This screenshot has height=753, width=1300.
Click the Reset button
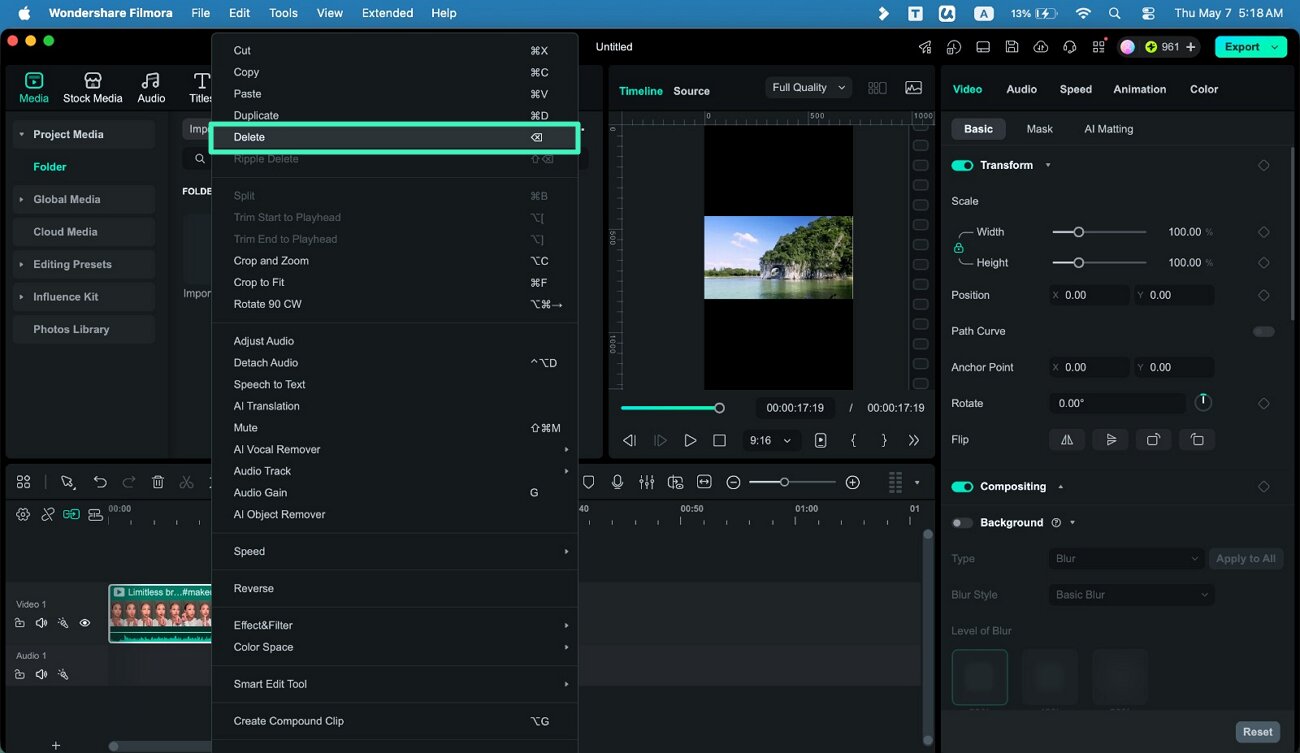click(1257, 732)
